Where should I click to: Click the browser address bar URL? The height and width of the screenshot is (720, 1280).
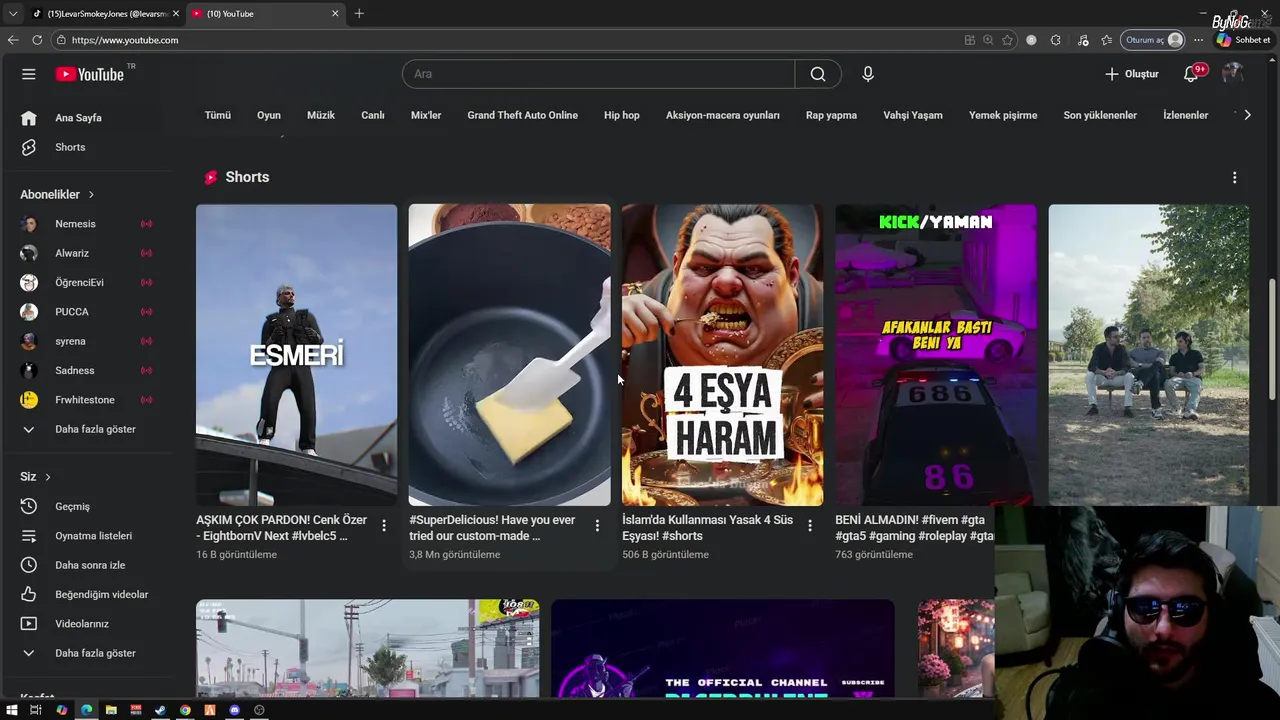pyautogui.click(x=125, y=40)
